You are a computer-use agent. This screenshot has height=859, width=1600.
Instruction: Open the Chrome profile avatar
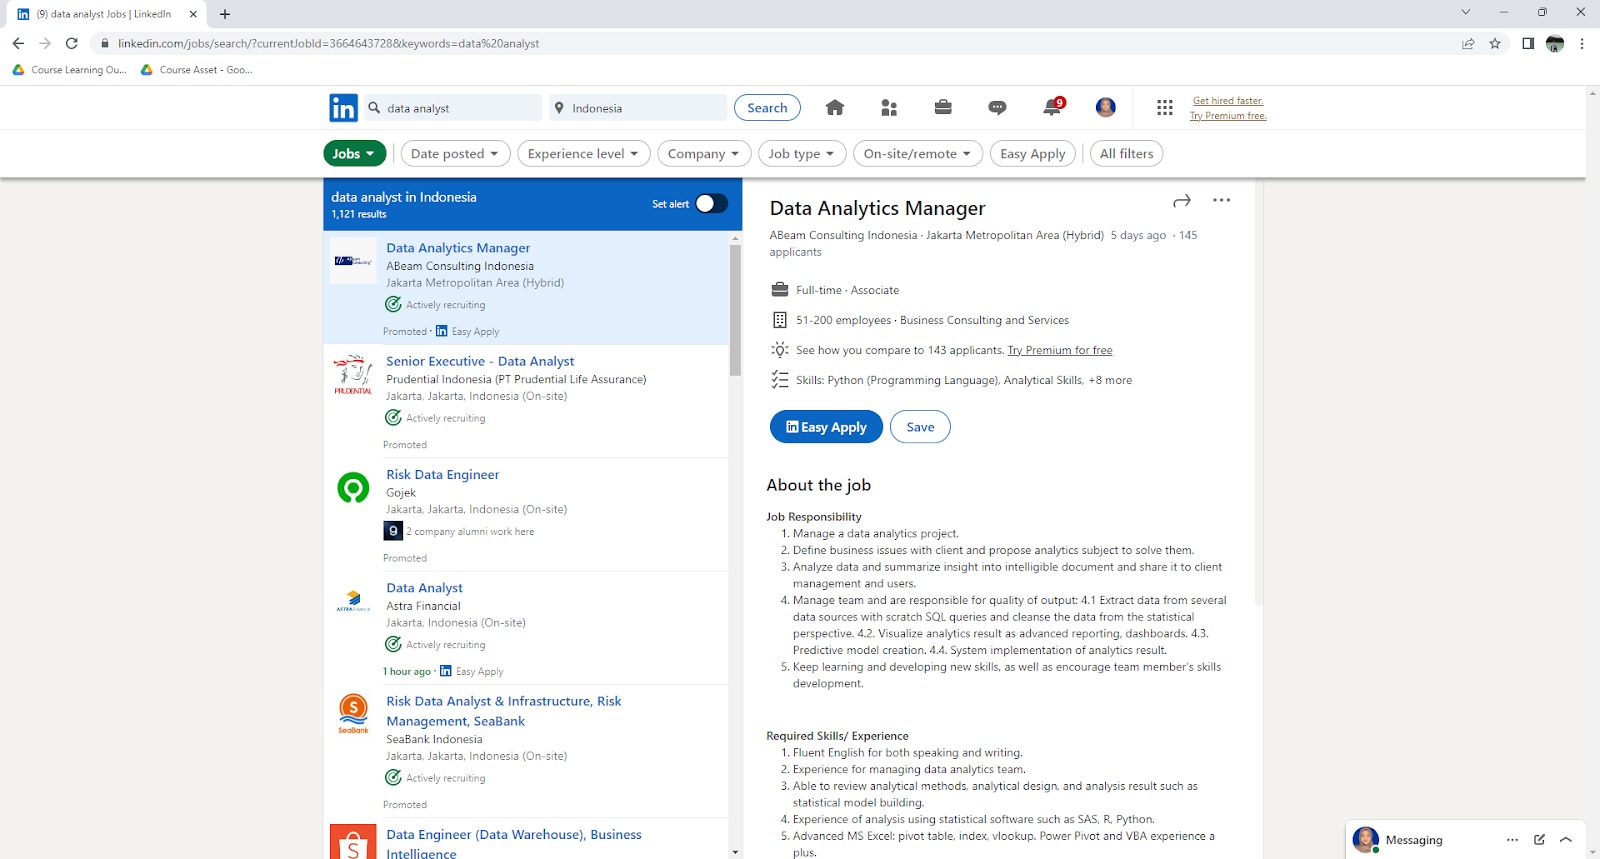tap(1555, 43)
